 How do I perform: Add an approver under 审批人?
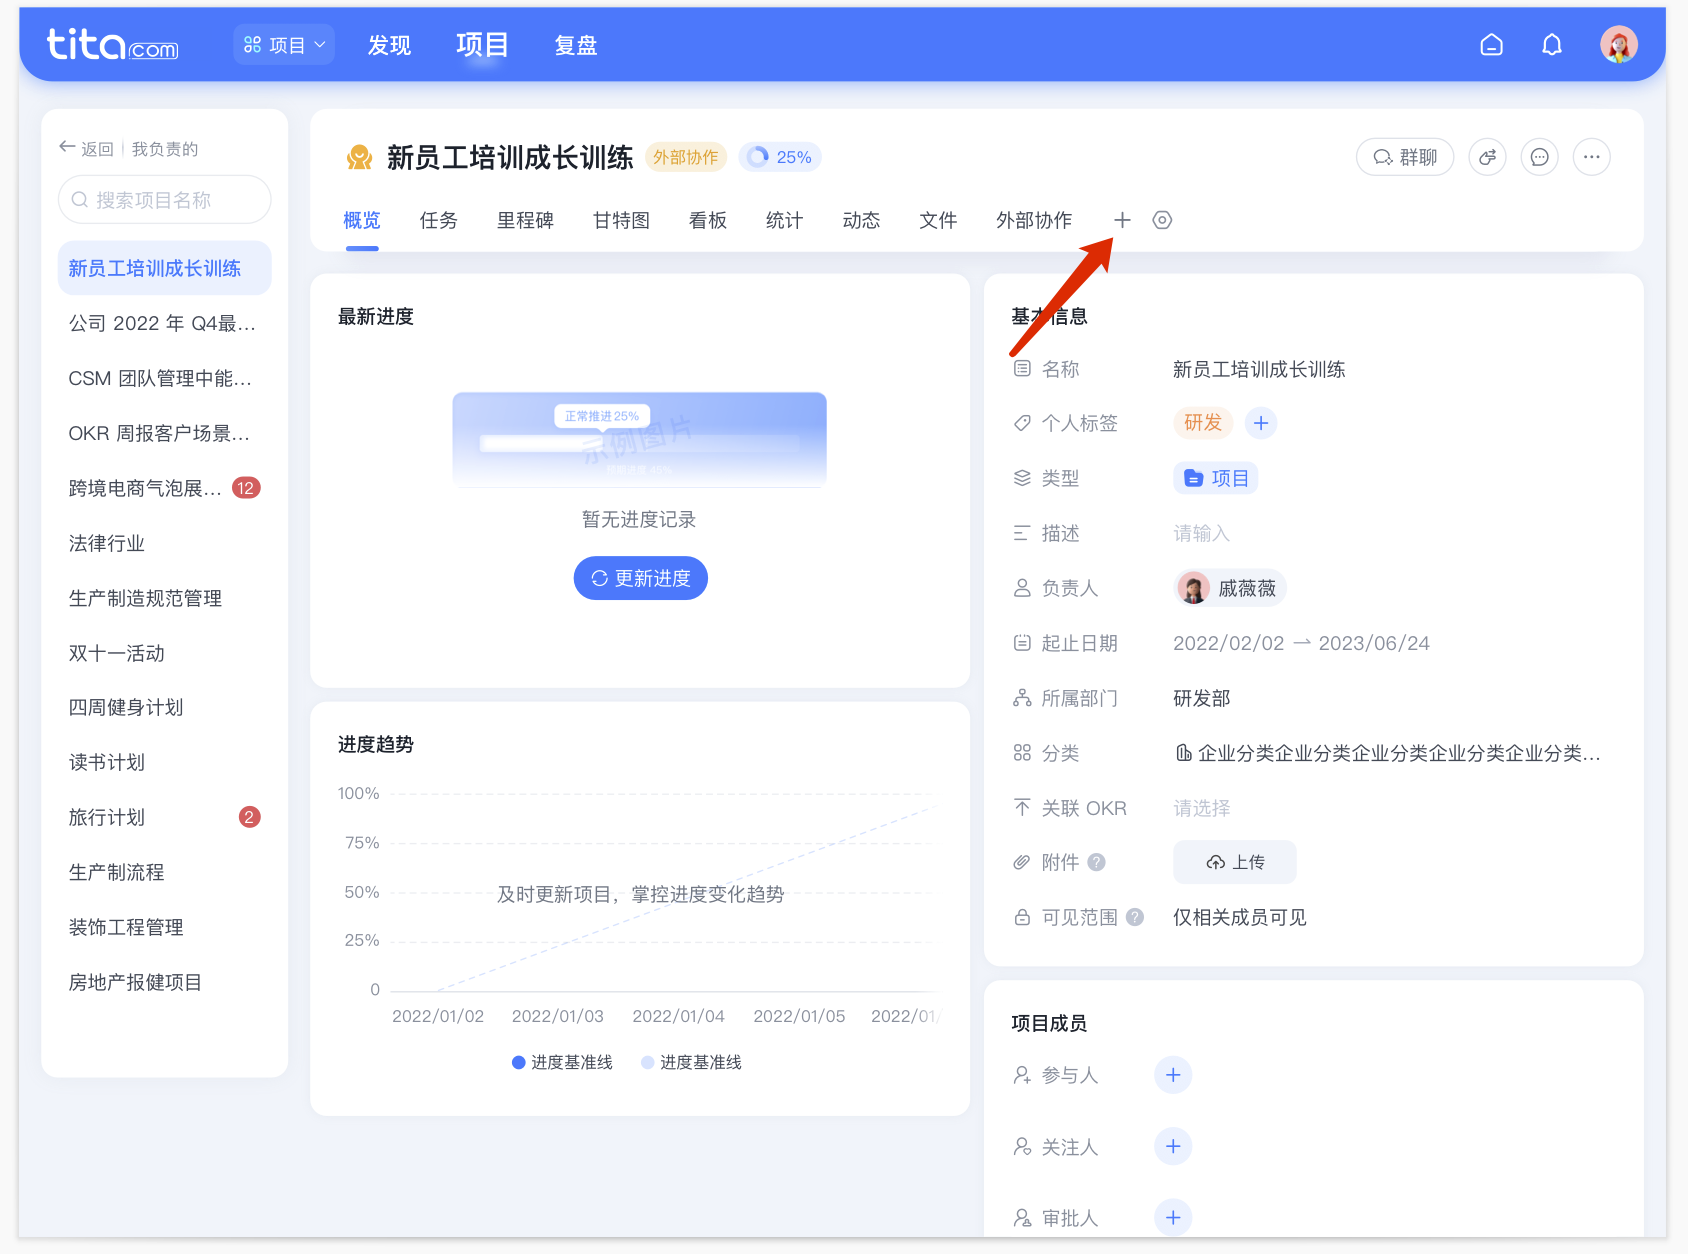[1172, 1217]
